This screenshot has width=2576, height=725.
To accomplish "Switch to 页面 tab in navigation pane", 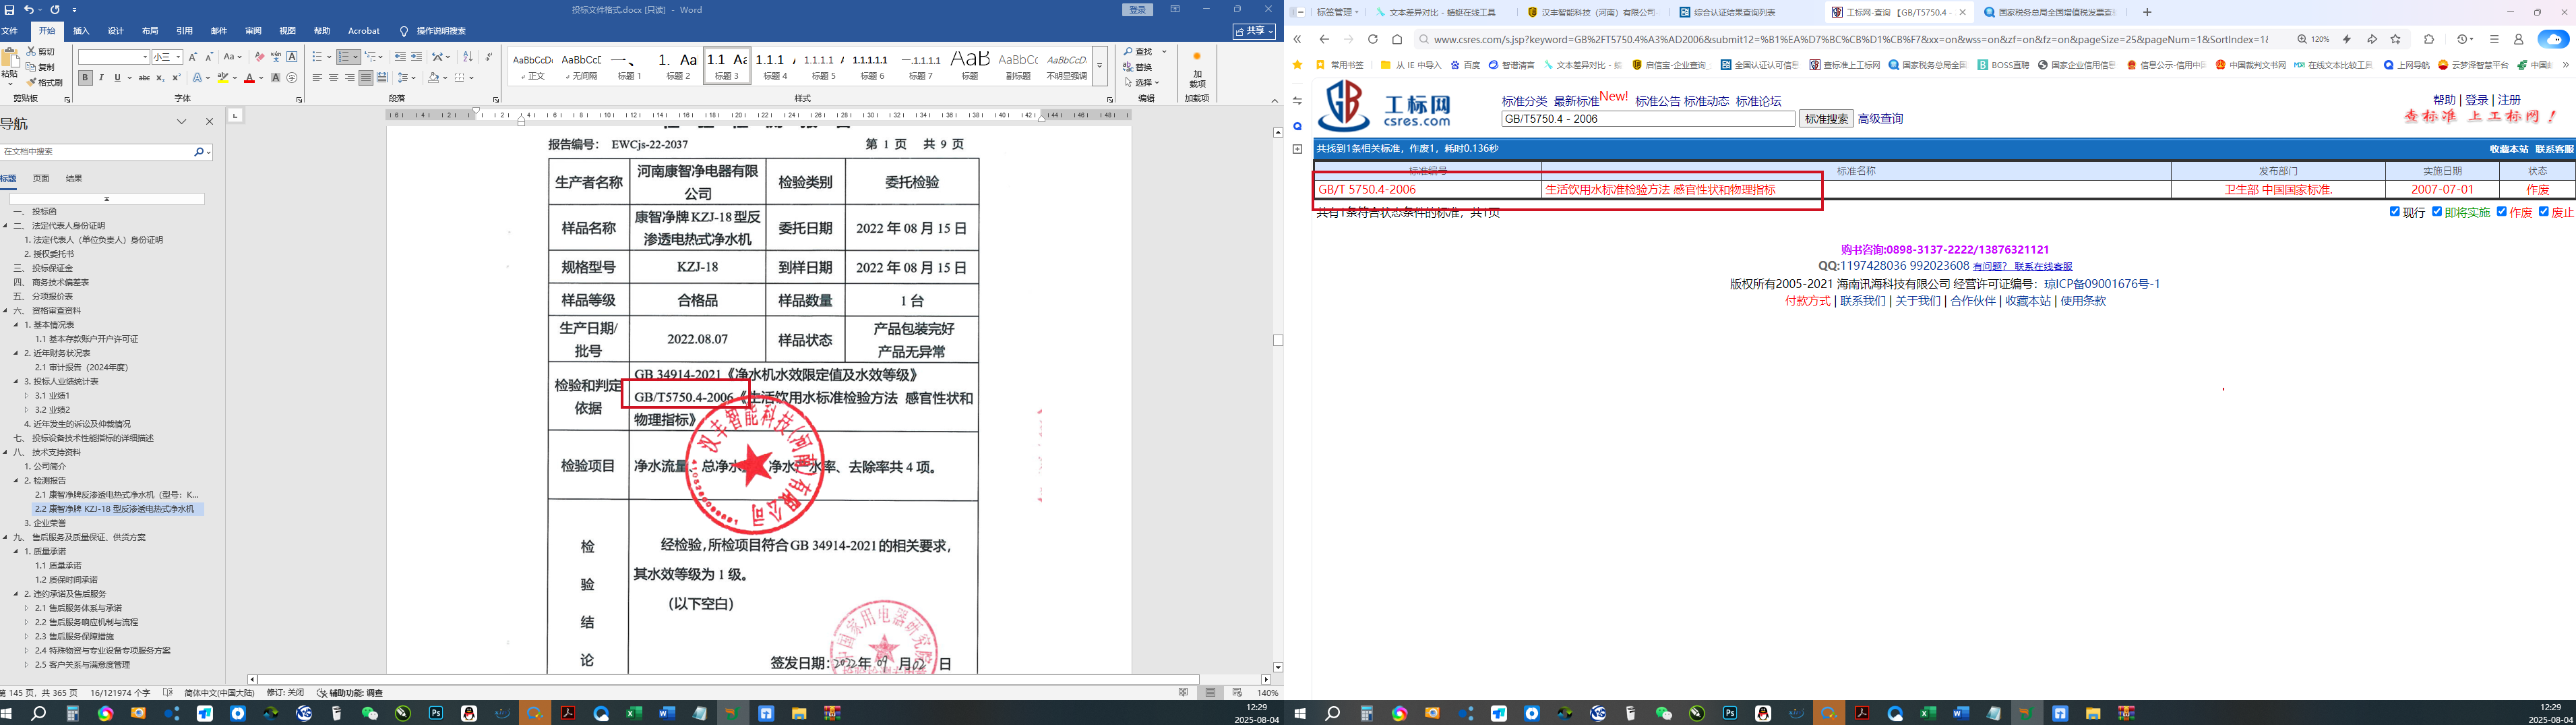I will (41, 178).
